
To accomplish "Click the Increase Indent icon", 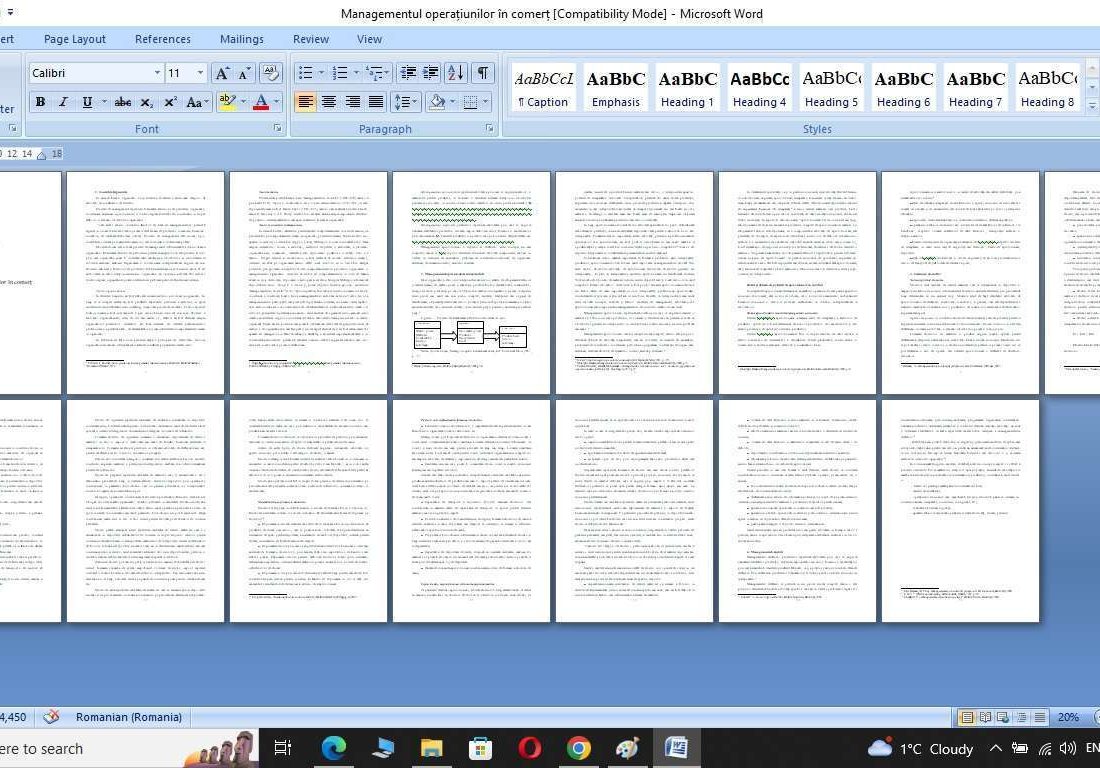I will (431, 73).
